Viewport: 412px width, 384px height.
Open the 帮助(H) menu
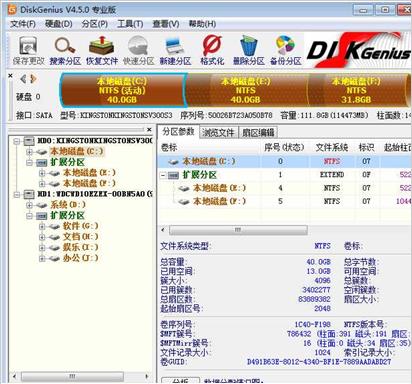[202, 24]
